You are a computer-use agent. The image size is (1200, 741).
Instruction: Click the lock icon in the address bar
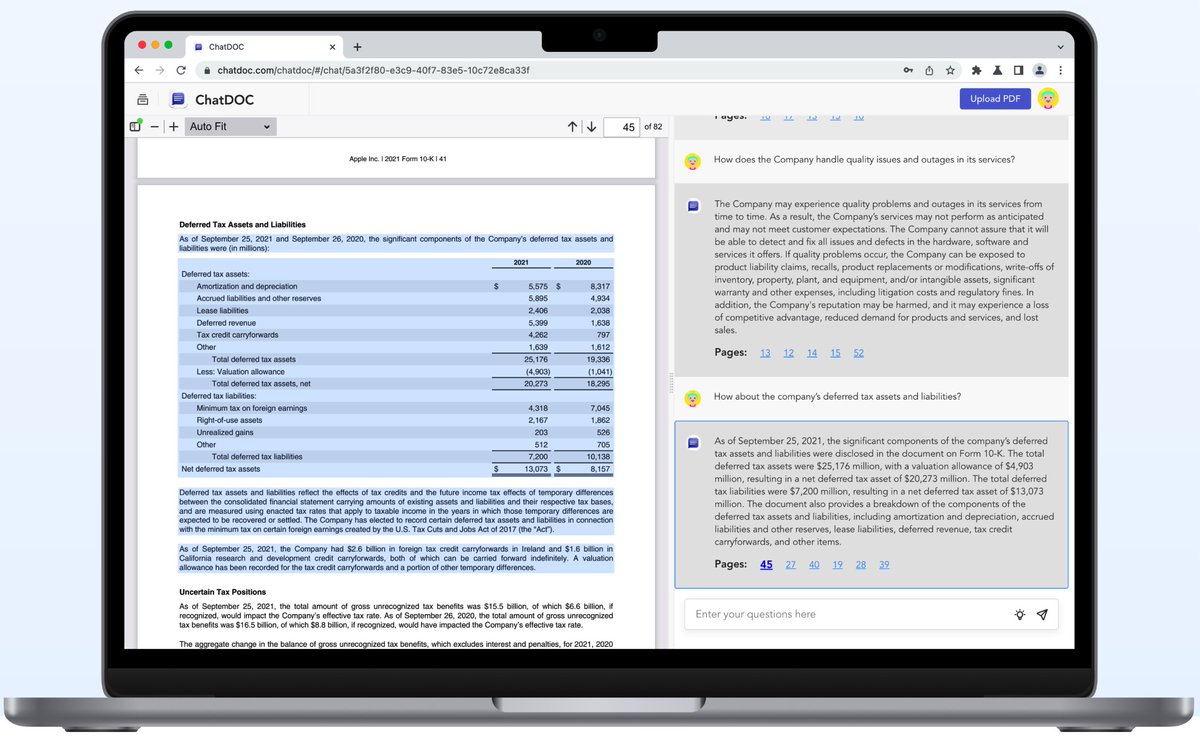[205, 71]
